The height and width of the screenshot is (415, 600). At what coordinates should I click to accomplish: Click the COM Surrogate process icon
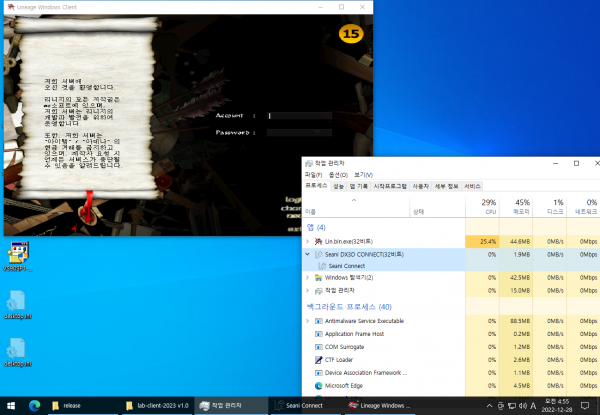tap(318, 347)
